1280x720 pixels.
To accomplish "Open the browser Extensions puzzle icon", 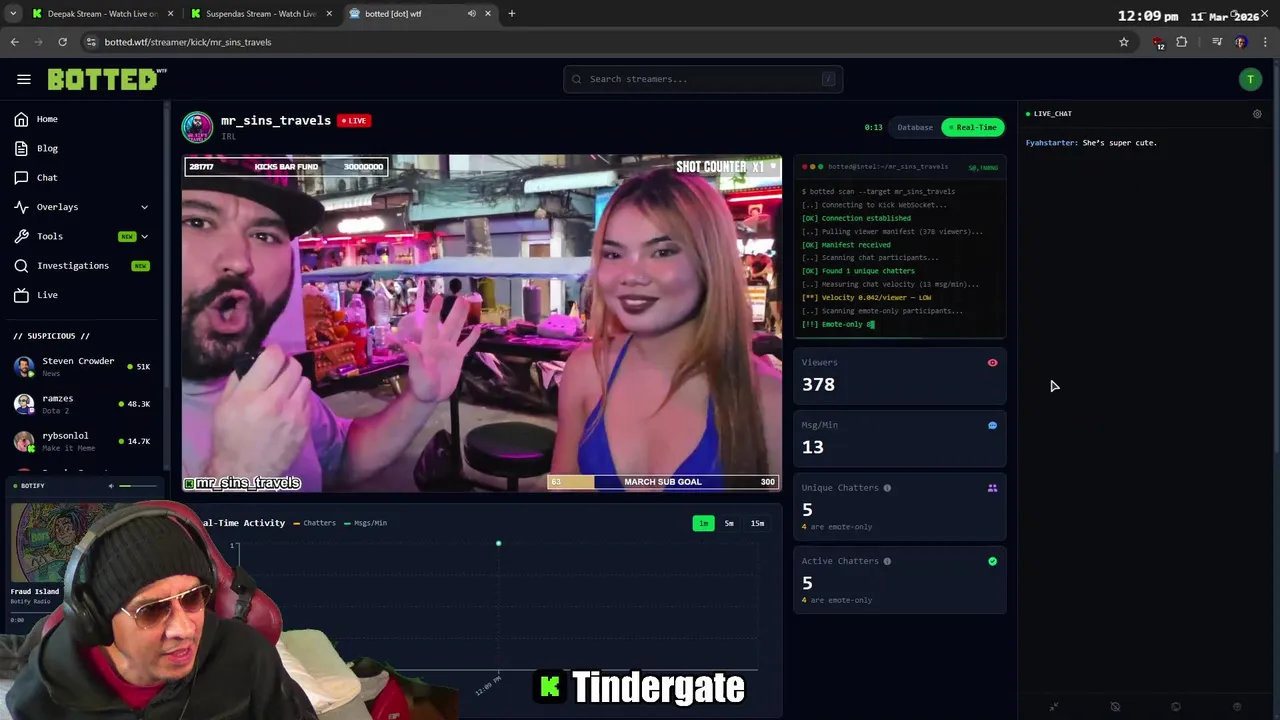I will pyautogui.click(x=1182, y=42).
